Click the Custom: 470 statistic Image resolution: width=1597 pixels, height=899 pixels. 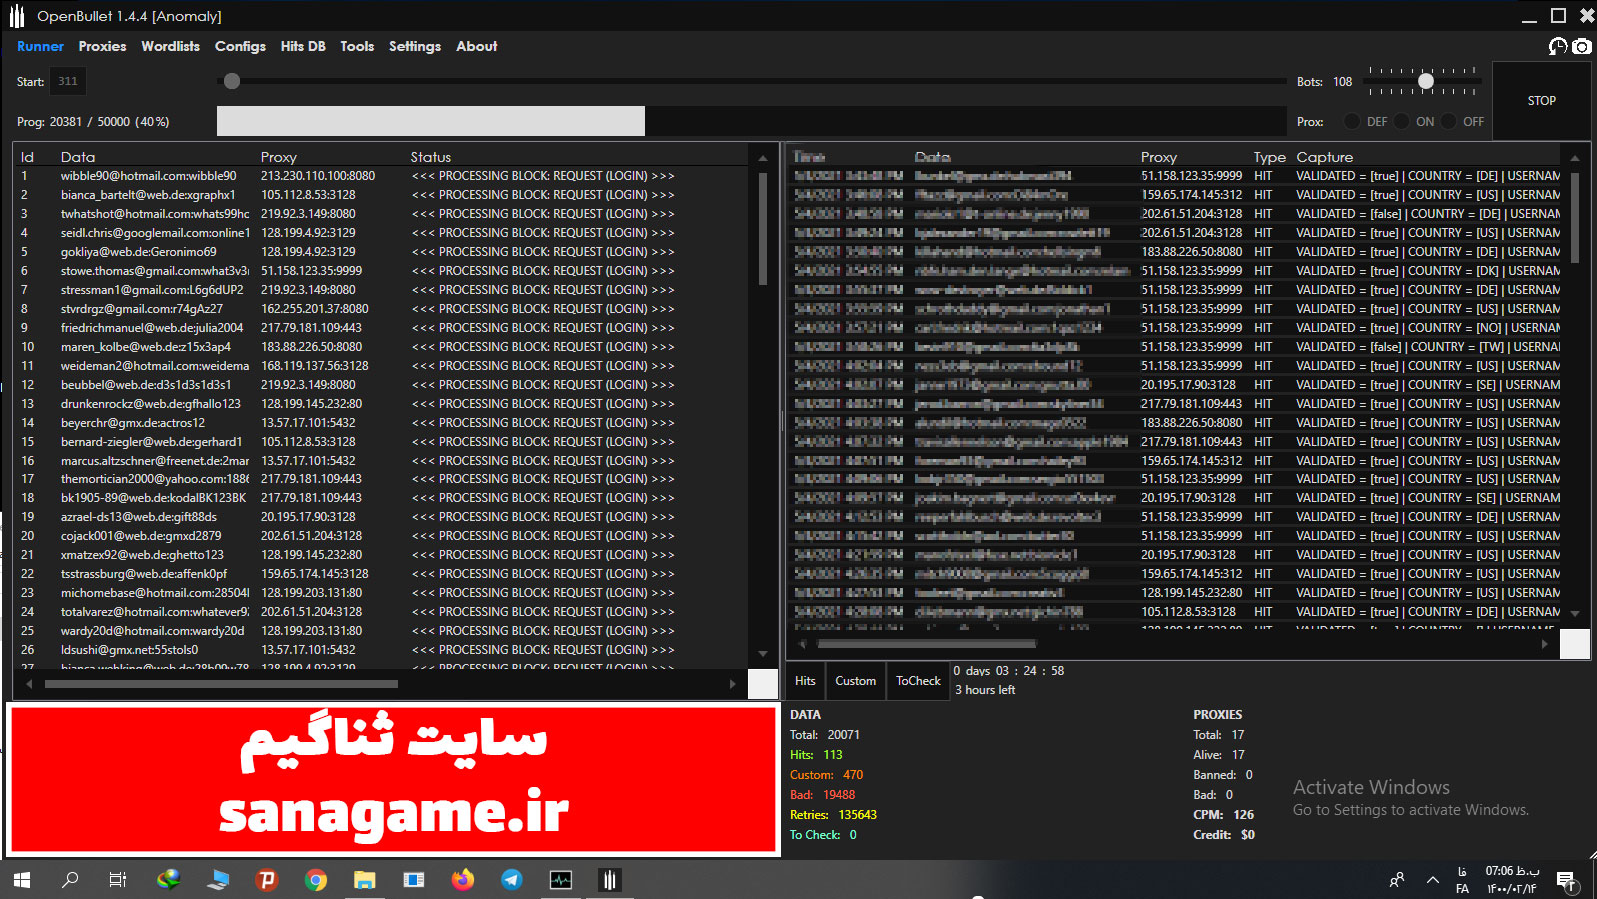click(x=826, y=775)
